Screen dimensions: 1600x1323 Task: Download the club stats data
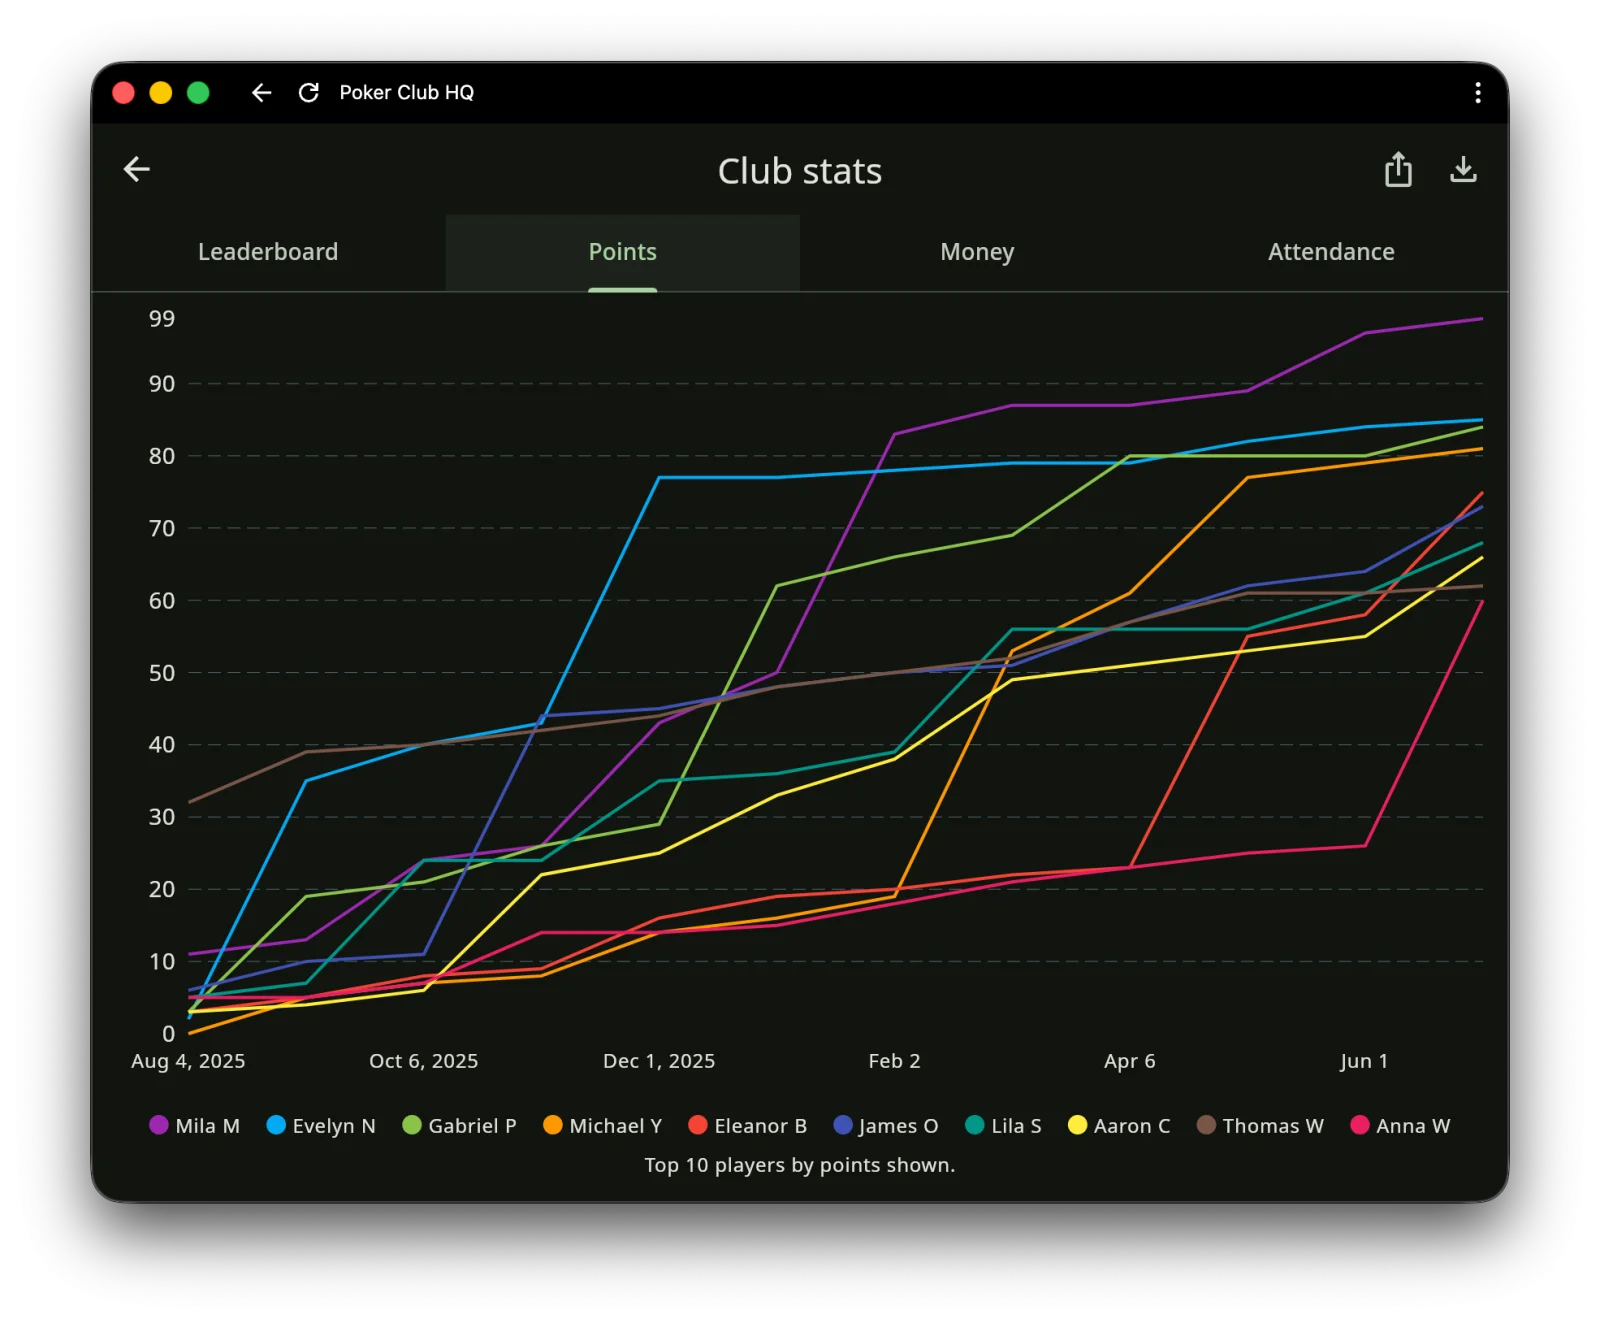[1463, 170]
